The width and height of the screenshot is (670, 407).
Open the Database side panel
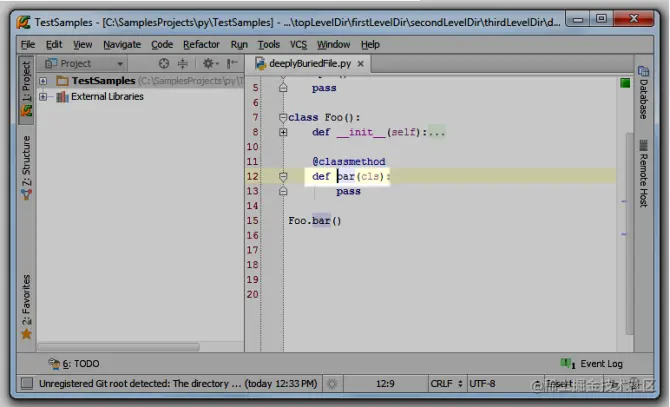[644, 92]
